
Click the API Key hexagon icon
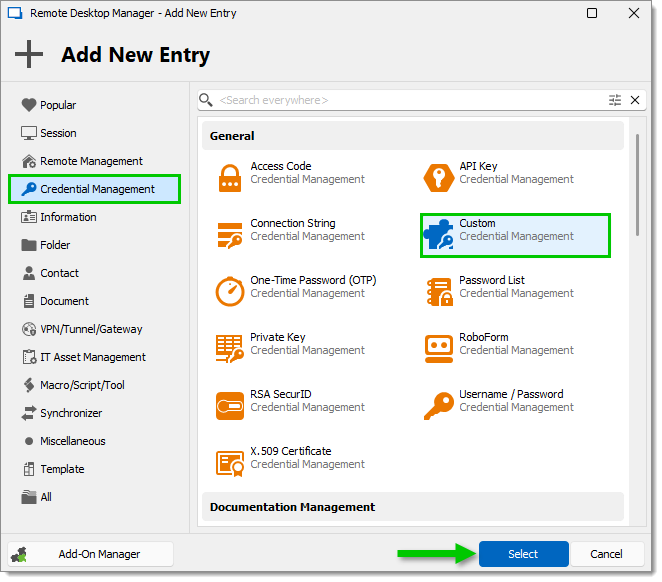(439, 178)
